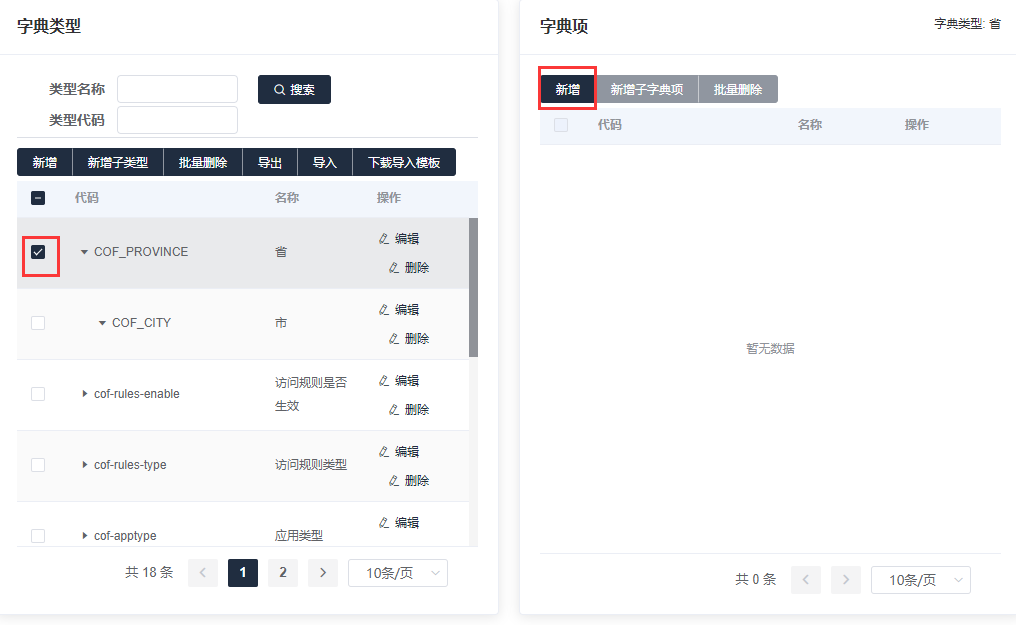Image resolution: width=1016 pixels, height=625 pixels.
Task: Check the cof-rules-enable row checkbox
Action: tap(38, 394)
